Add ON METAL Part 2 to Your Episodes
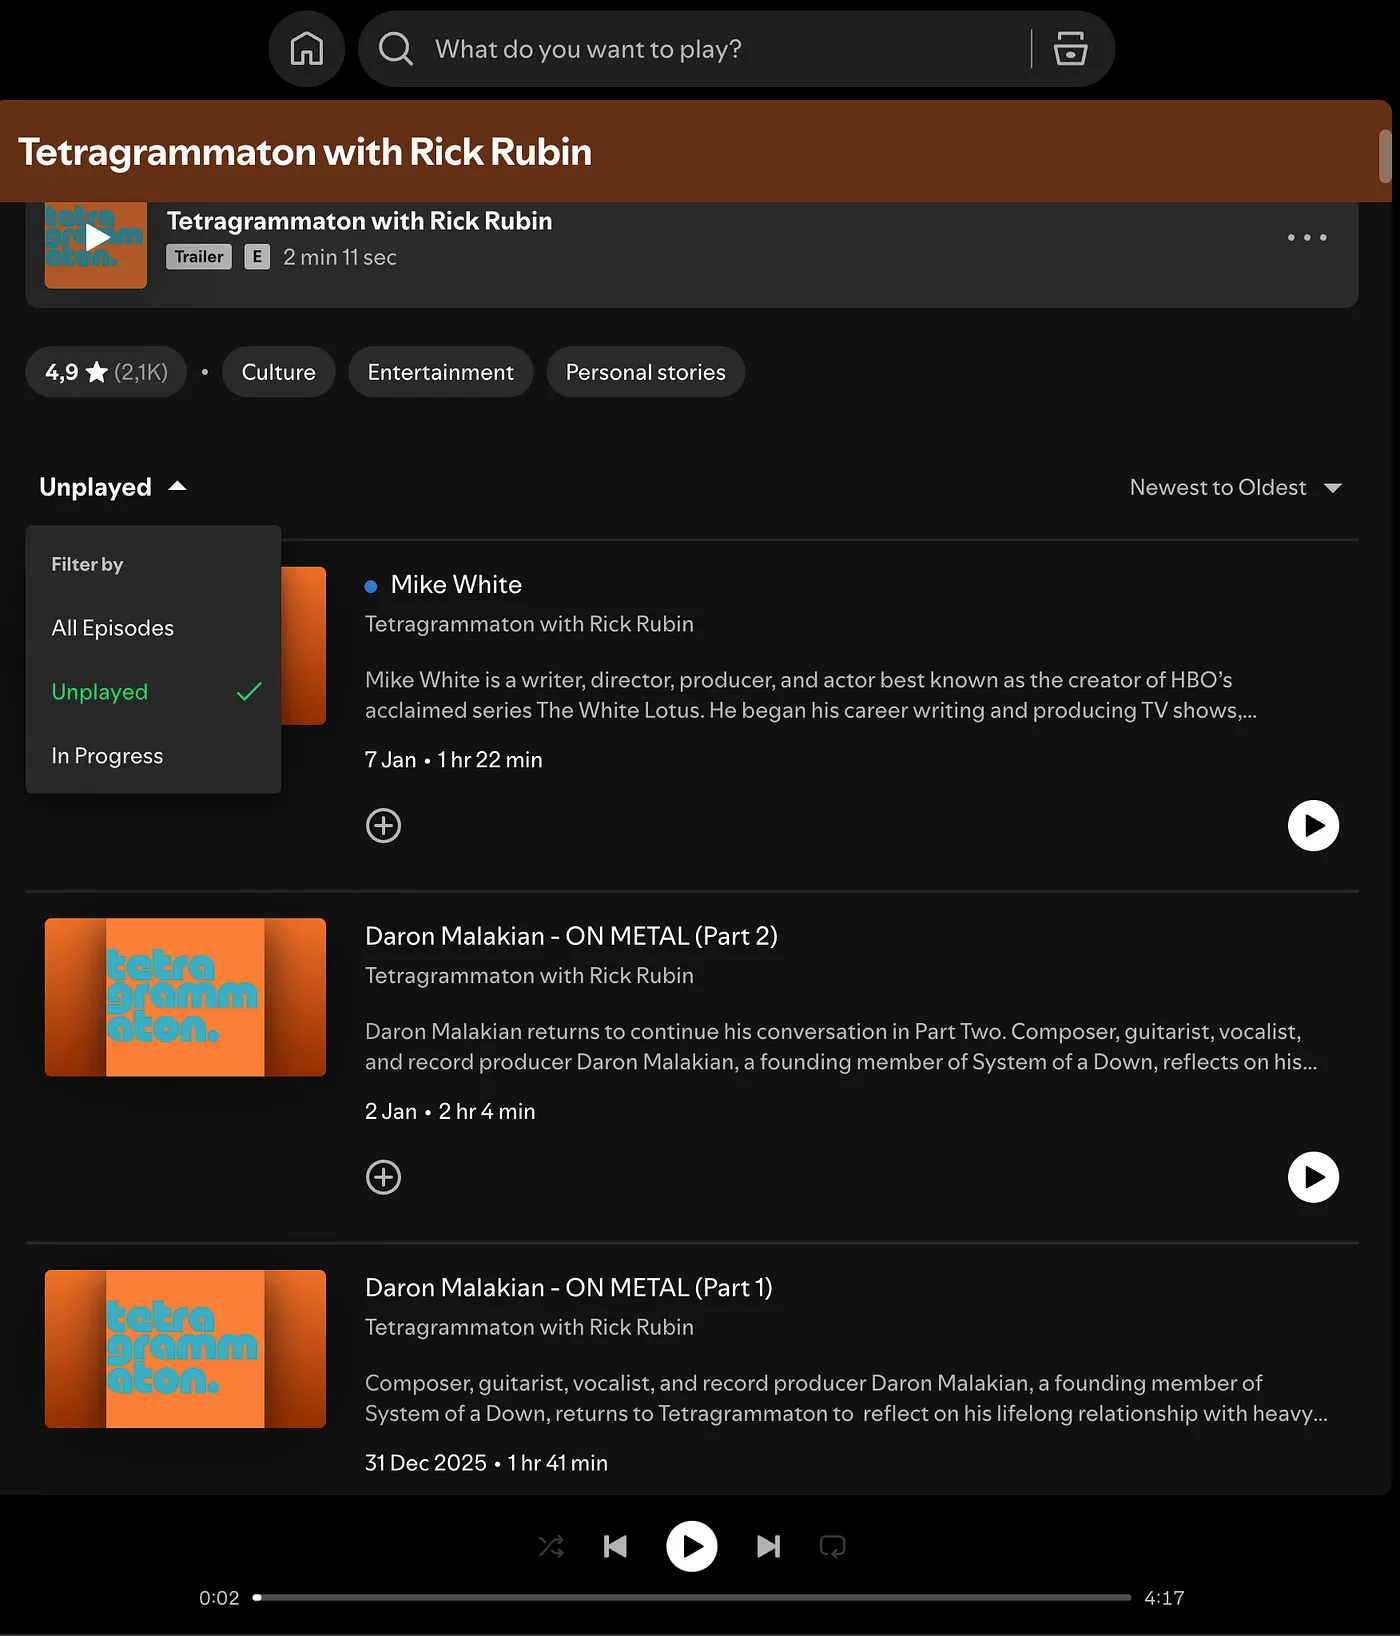 (x=384, y=1177)
